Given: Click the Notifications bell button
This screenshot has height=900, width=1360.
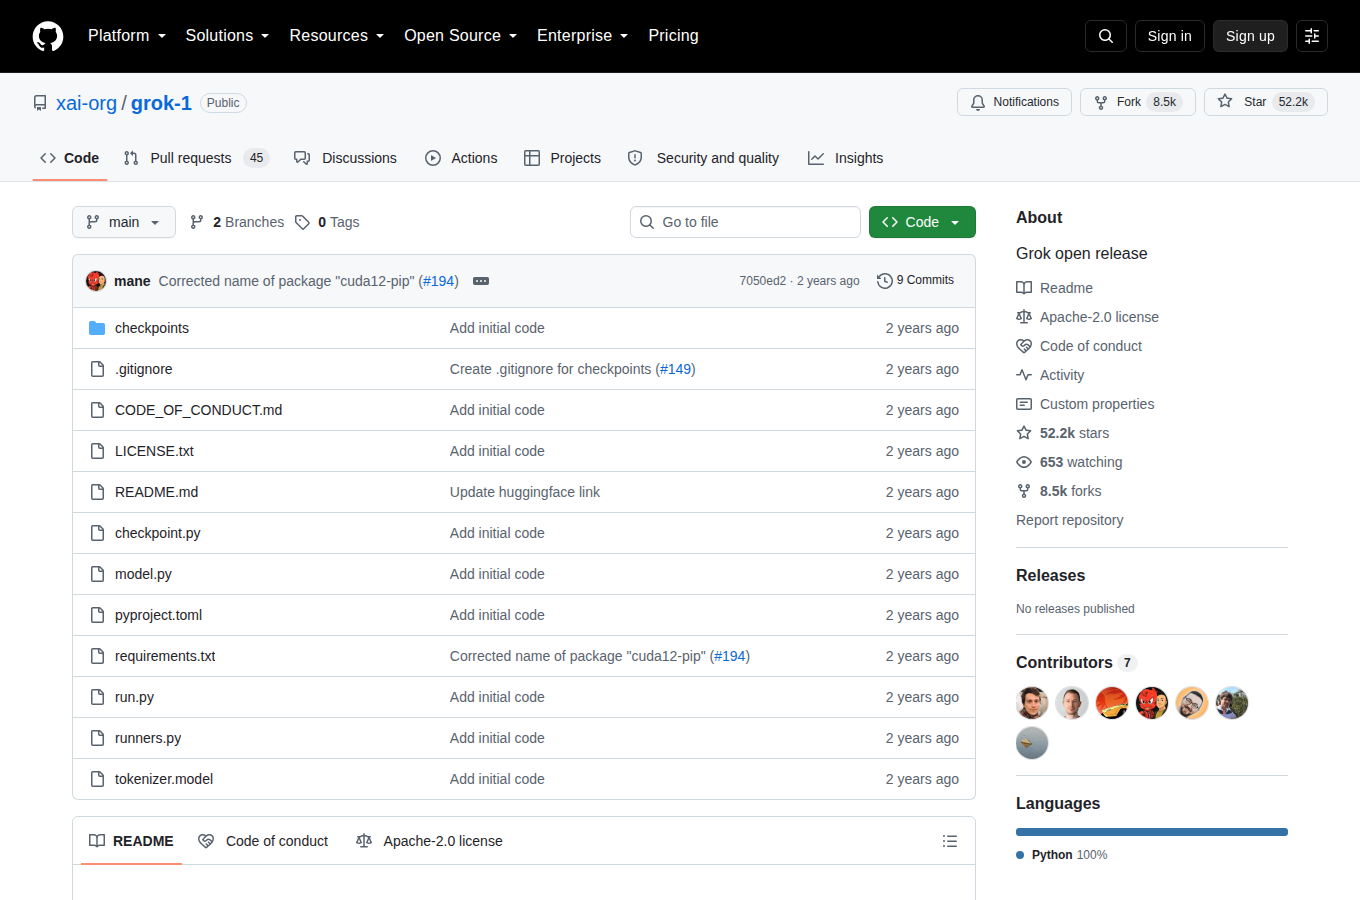Looking at the screenshot, I should tap(1014, 102).
